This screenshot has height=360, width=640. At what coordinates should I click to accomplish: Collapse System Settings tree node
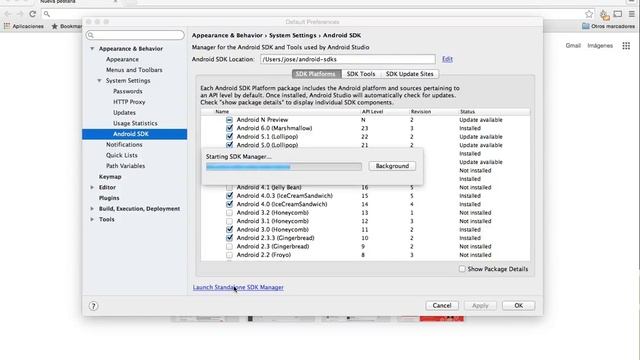pos(99,81)
